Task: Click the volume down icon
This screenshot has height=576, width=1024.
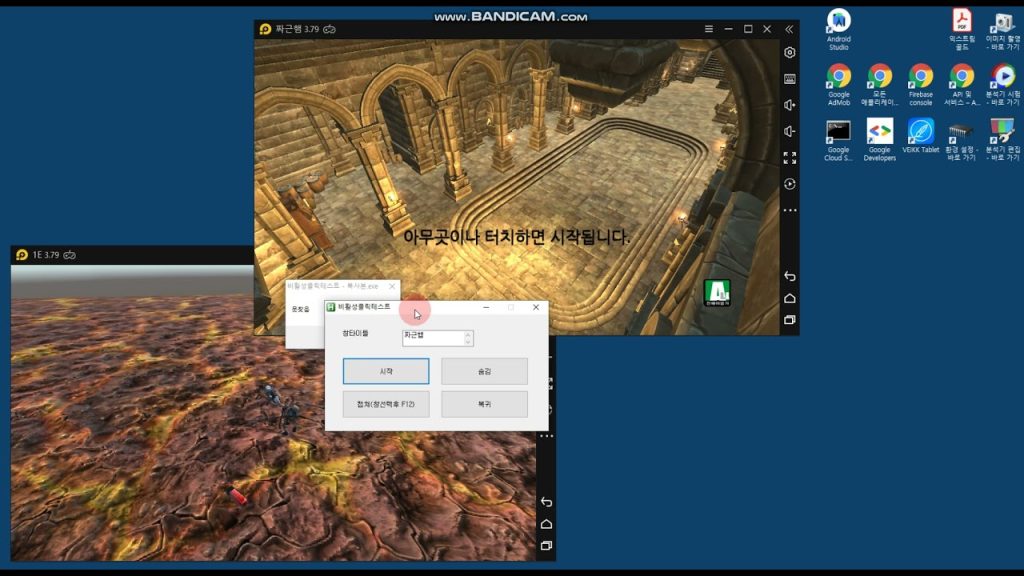Action: (789, 131)
